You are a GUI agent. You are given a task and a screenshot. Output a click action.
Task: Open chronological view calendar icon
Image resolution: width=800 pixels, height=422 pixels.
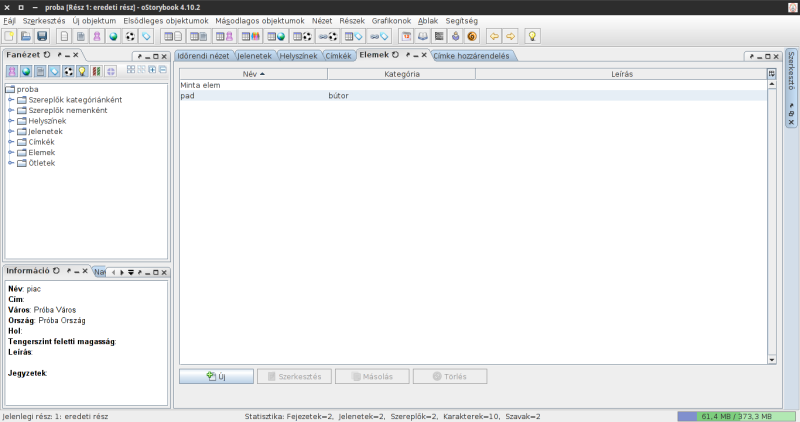[407, 36]
